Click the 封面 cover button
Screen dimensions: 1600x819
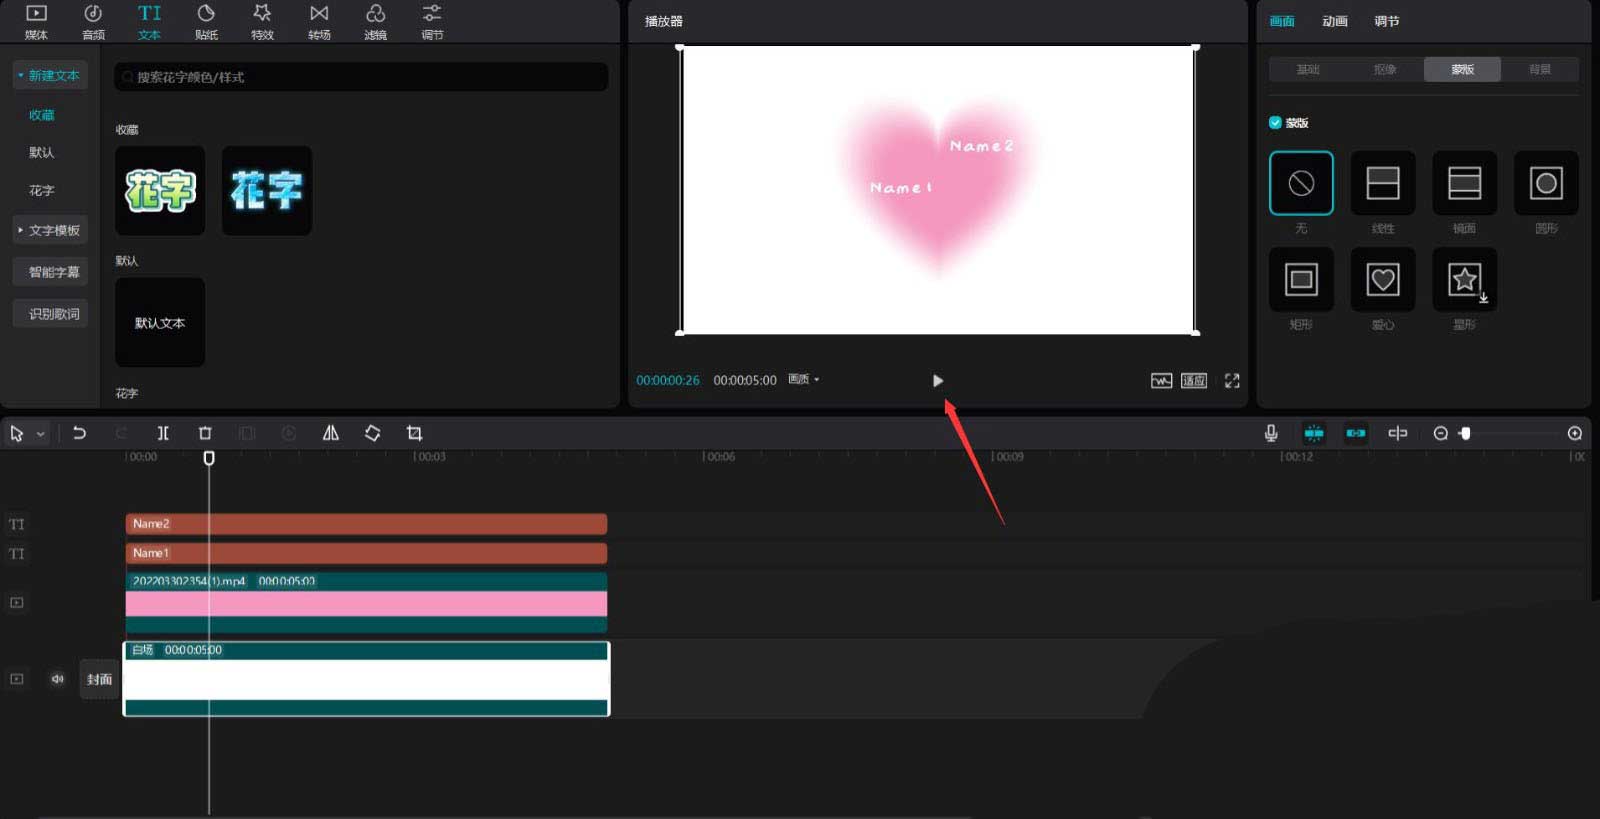pos(99,679)
